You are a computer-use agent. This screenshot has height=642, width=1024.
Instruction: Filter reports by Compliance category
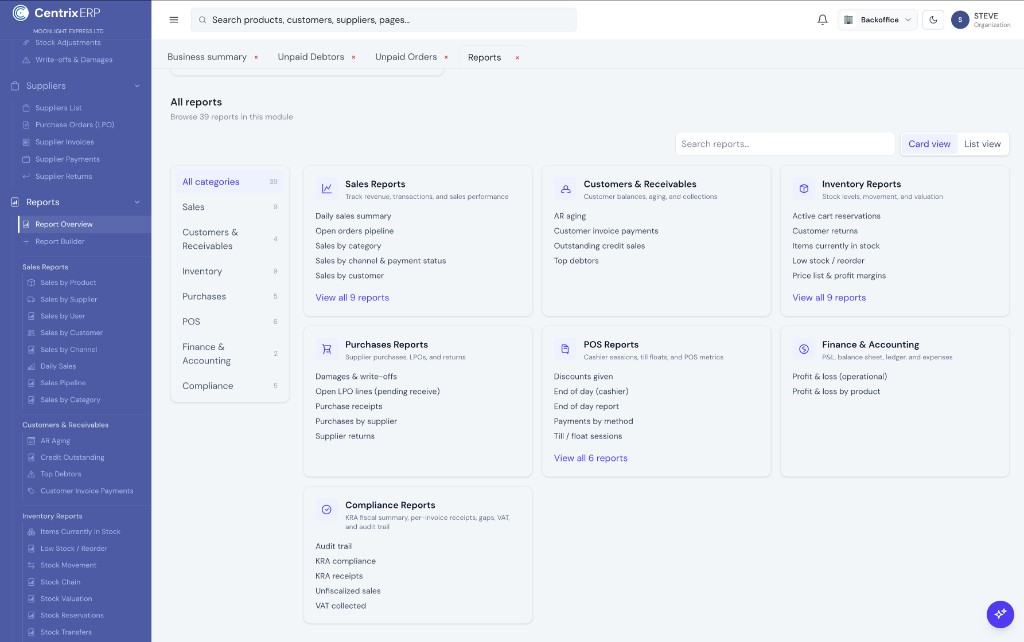230,386
